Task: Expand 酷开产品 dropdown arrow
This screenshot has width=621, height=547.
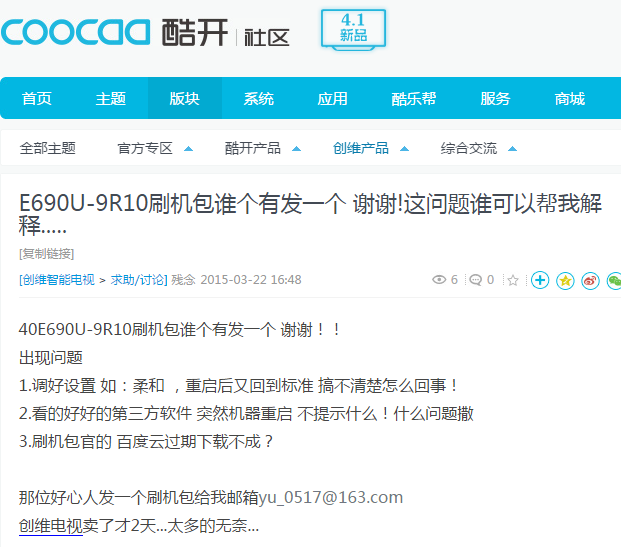Action: (x=296, y=149)
